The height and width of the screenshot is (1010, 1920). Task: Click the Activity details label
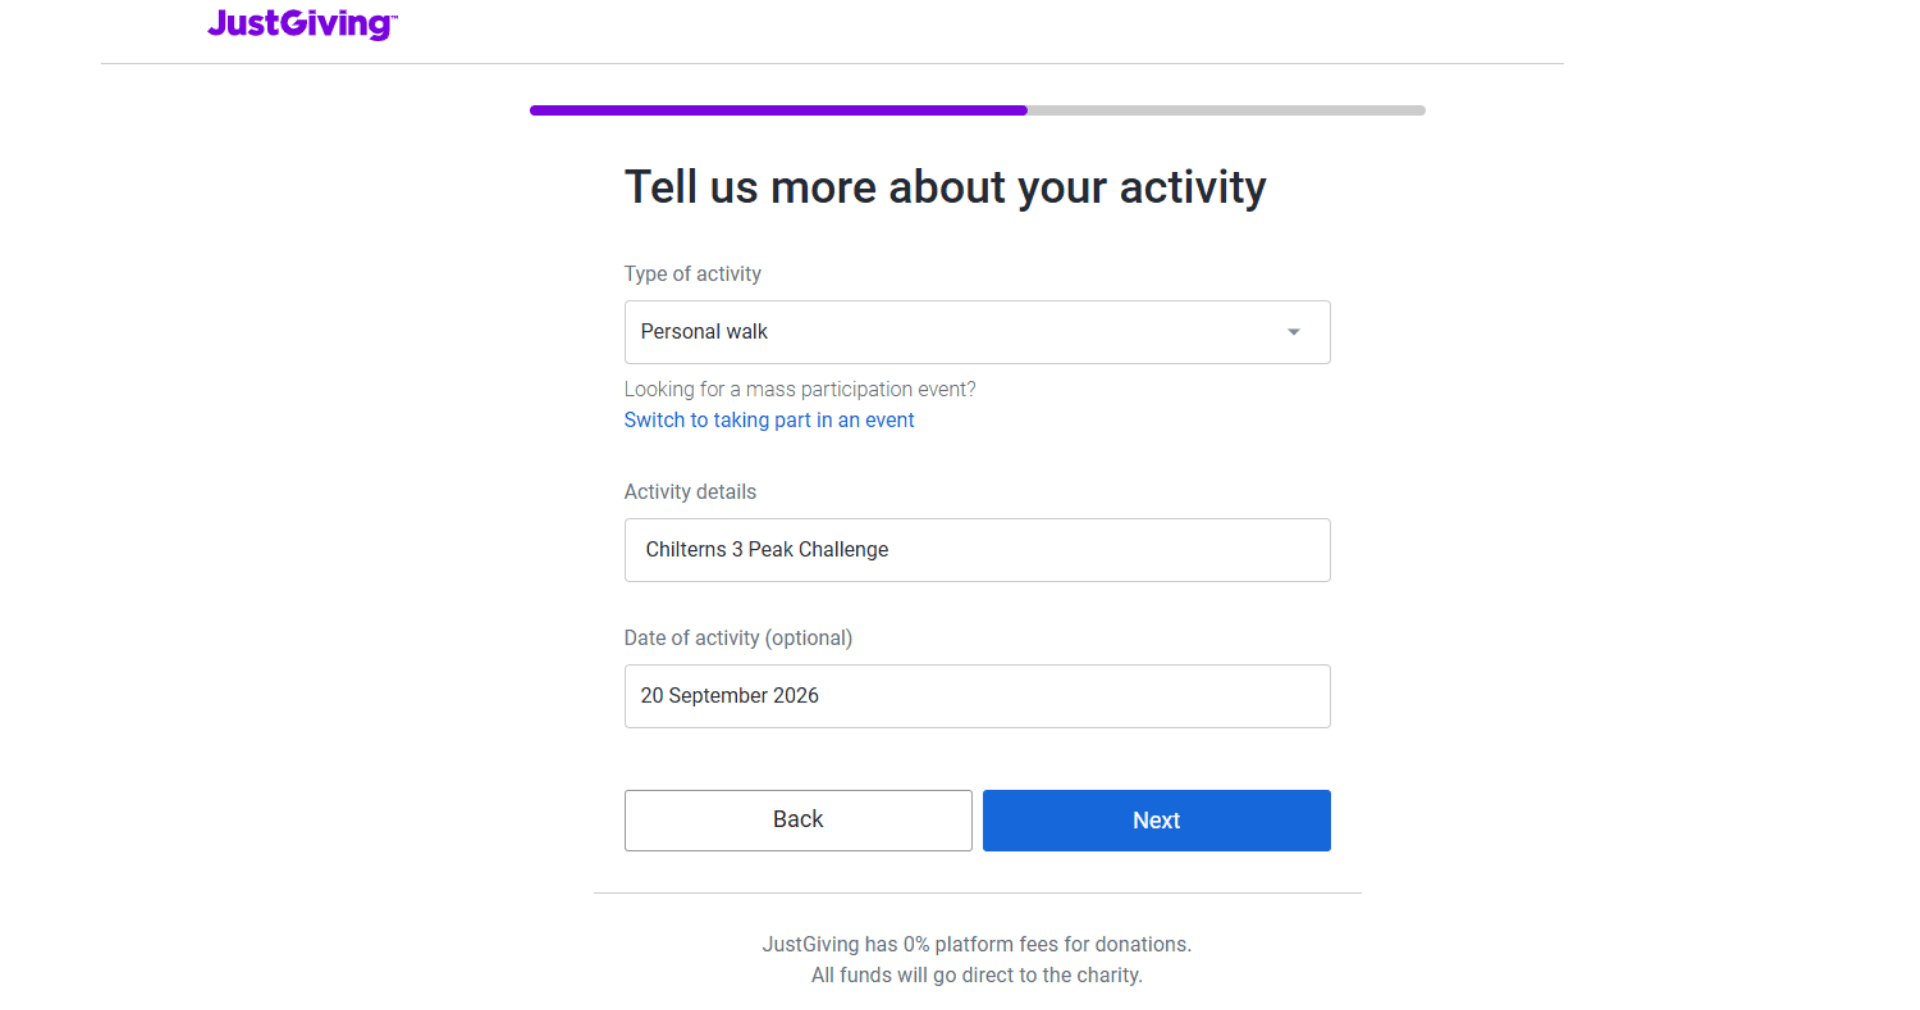click(x=690, y=492)
